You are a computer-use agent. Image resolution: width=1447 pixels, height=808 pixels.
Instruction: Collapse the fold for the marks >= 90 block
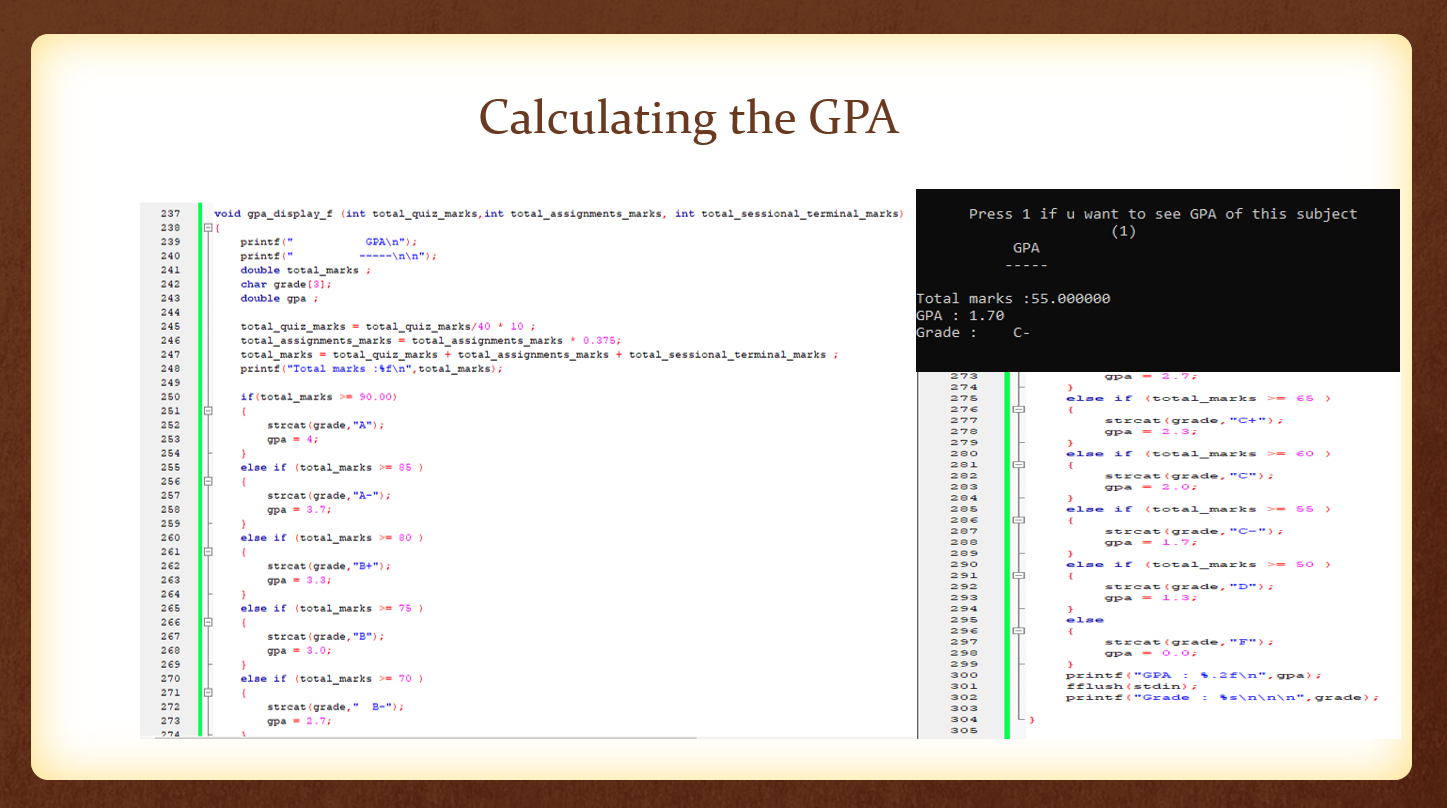pyautogui.click(x=207, y=410)
